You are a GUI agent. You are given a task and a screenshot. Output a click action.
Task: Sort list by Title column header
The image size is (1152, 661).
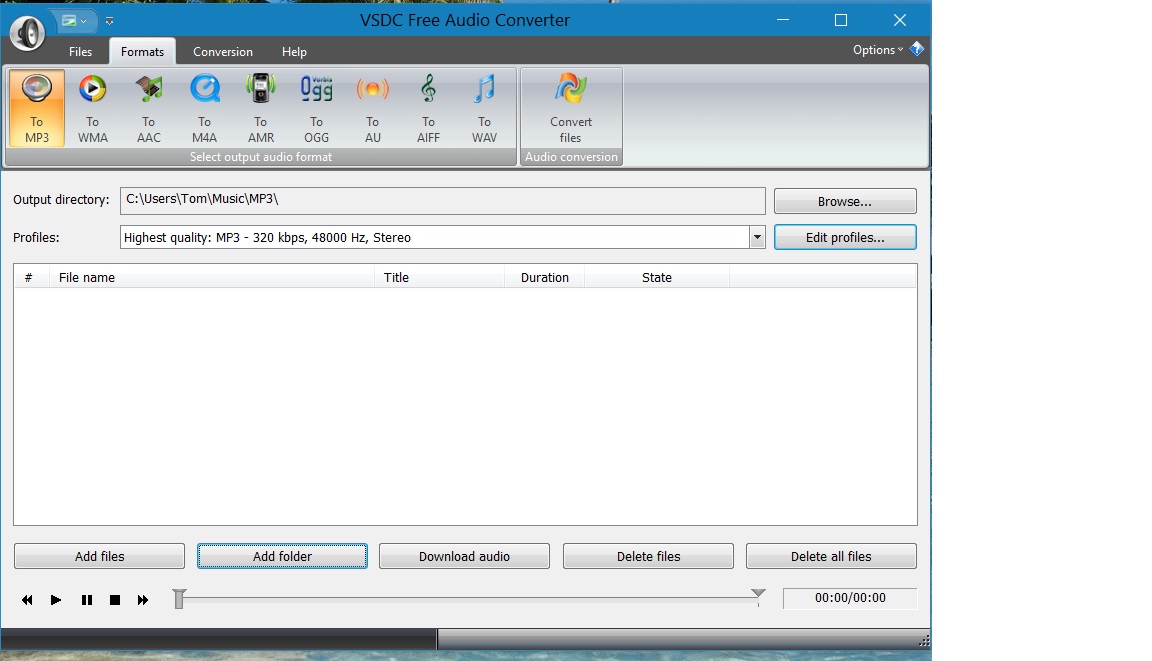click(x=439, y=277)
